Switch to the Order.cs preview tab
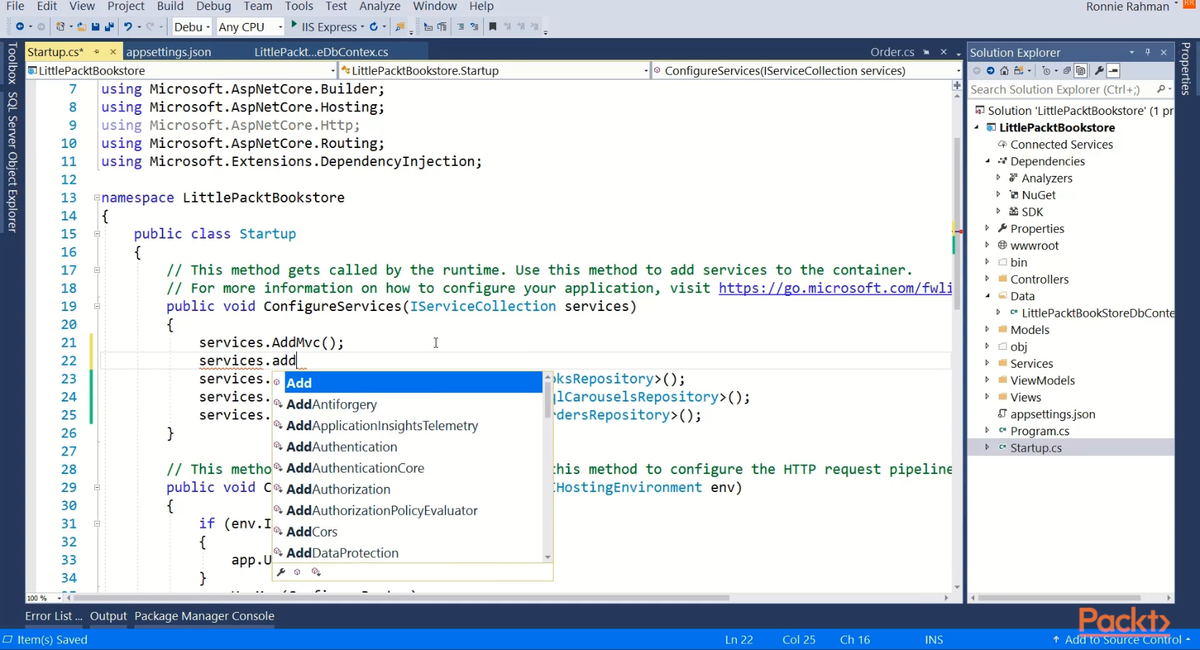 893,52
